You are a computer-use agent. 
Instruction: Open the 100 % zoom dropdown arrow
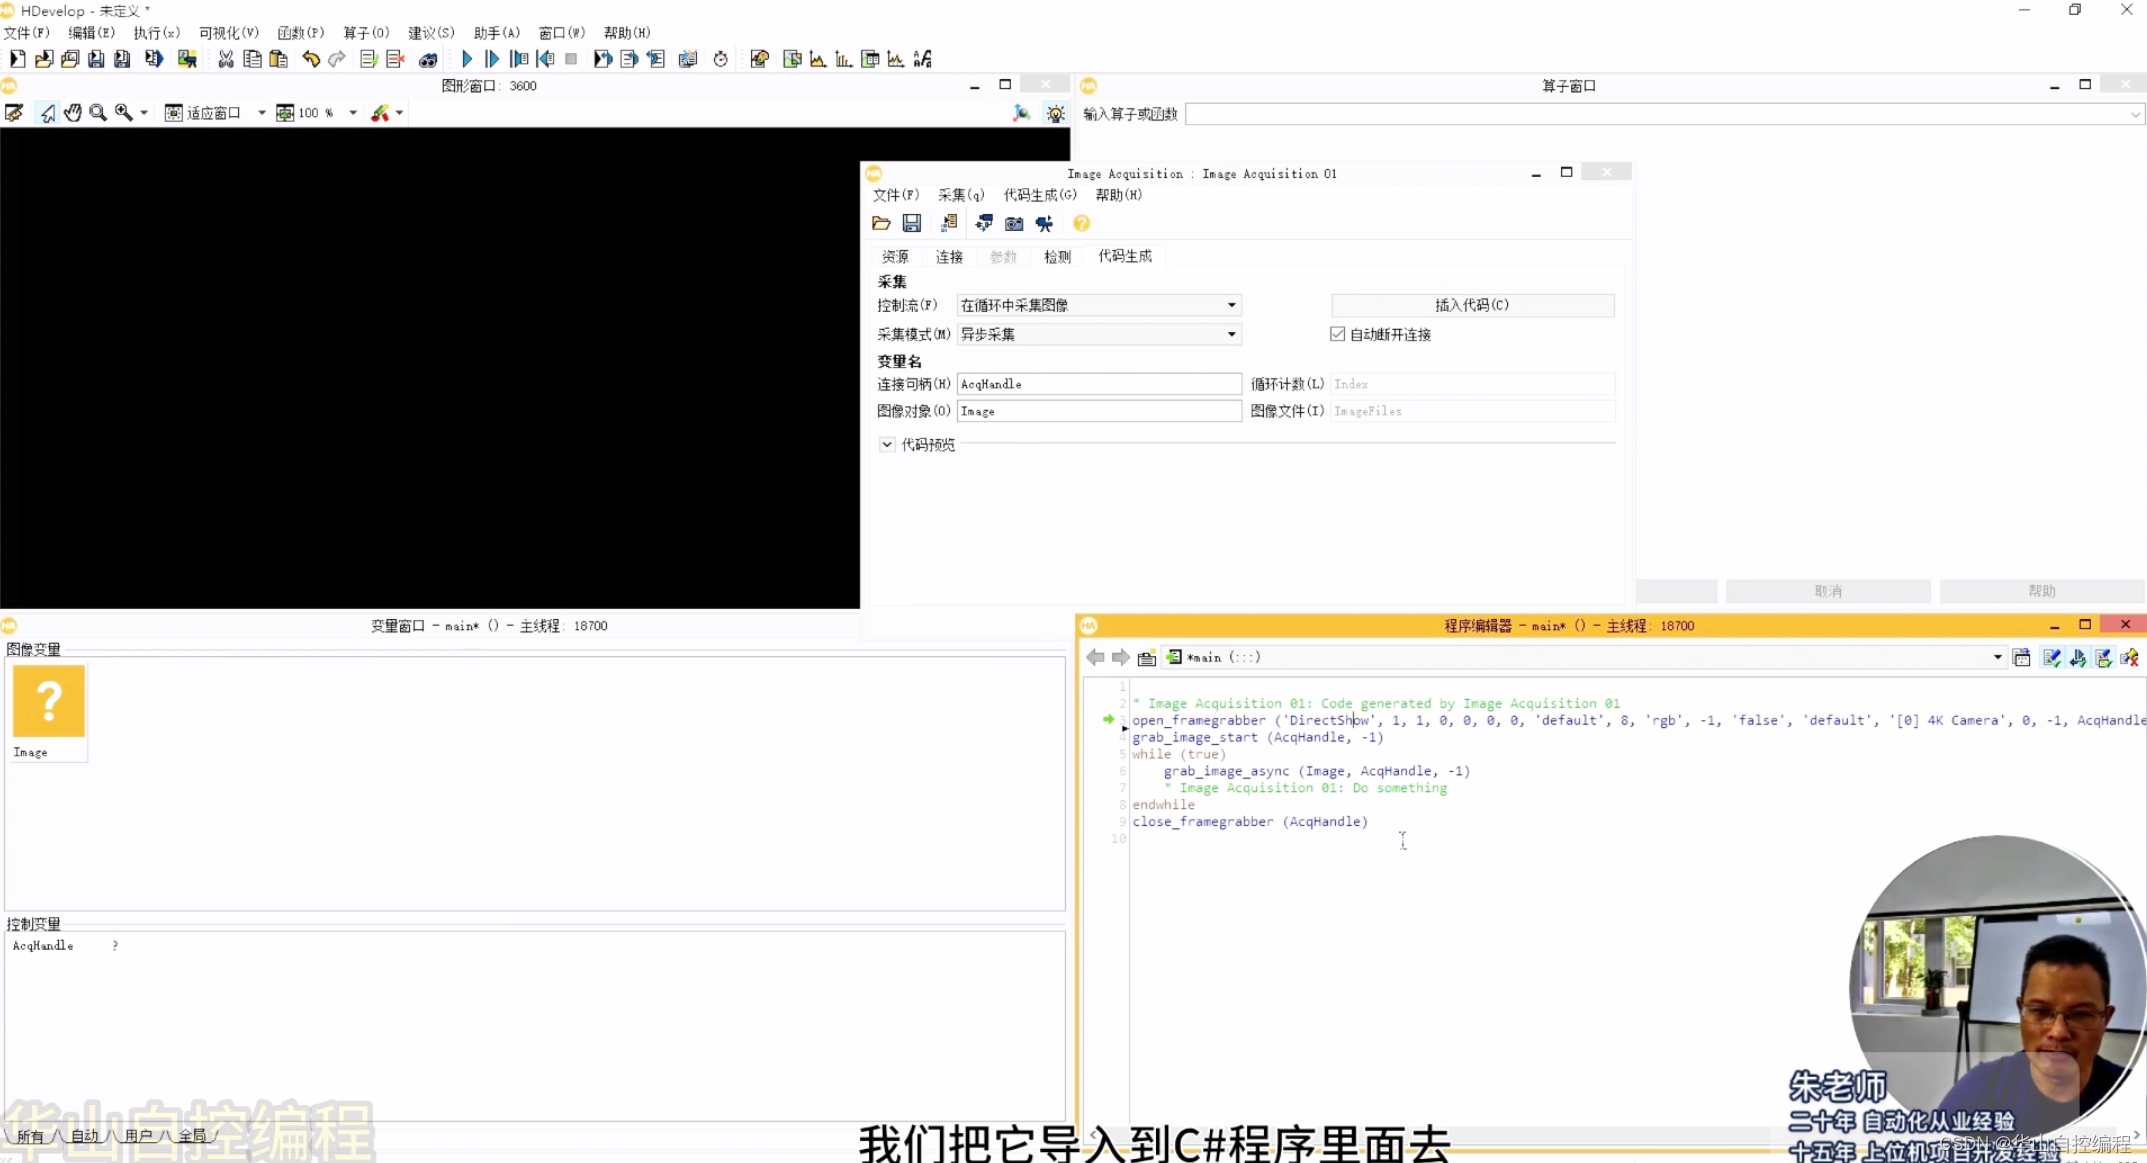(353, 113)
